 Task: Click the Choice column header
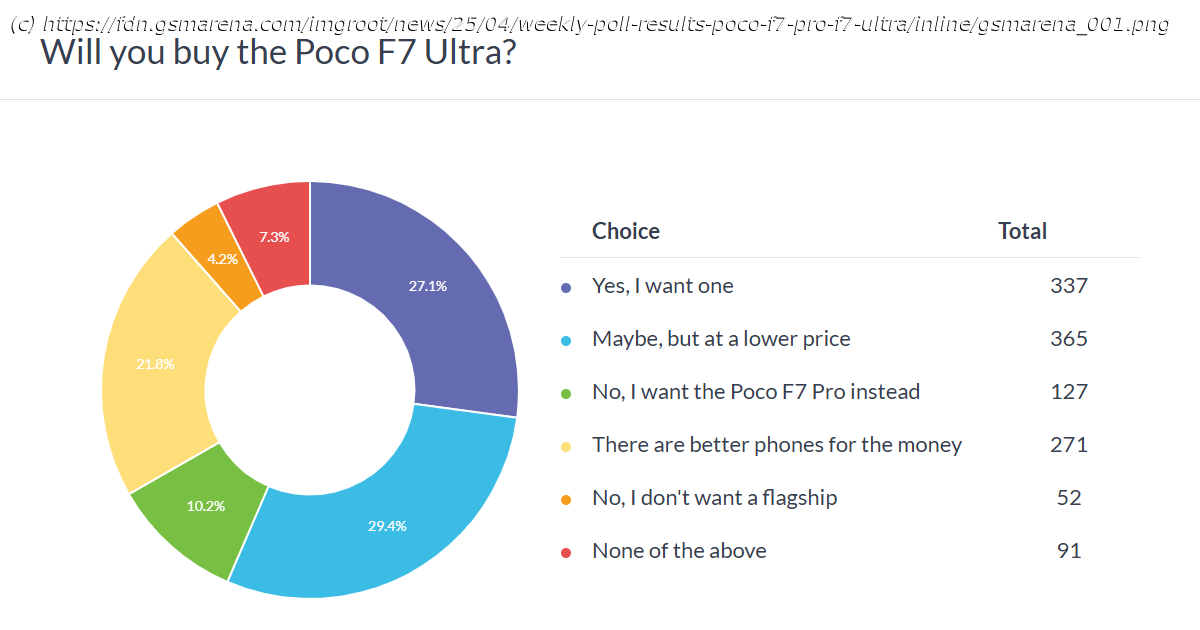[626, 231]
